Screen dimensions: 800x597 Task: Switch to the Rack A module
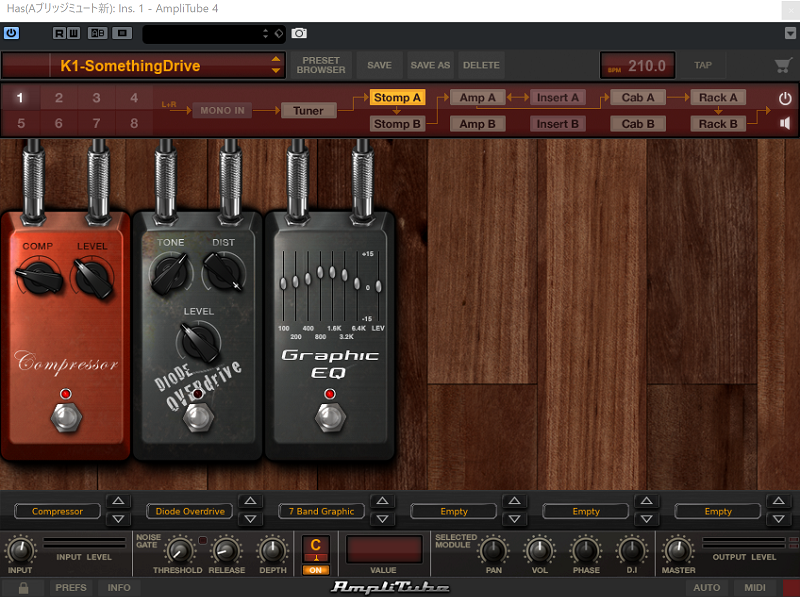point(718,97)
